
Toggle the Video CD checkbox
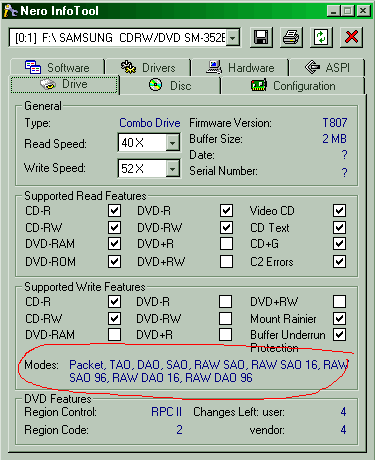(339, 211)
